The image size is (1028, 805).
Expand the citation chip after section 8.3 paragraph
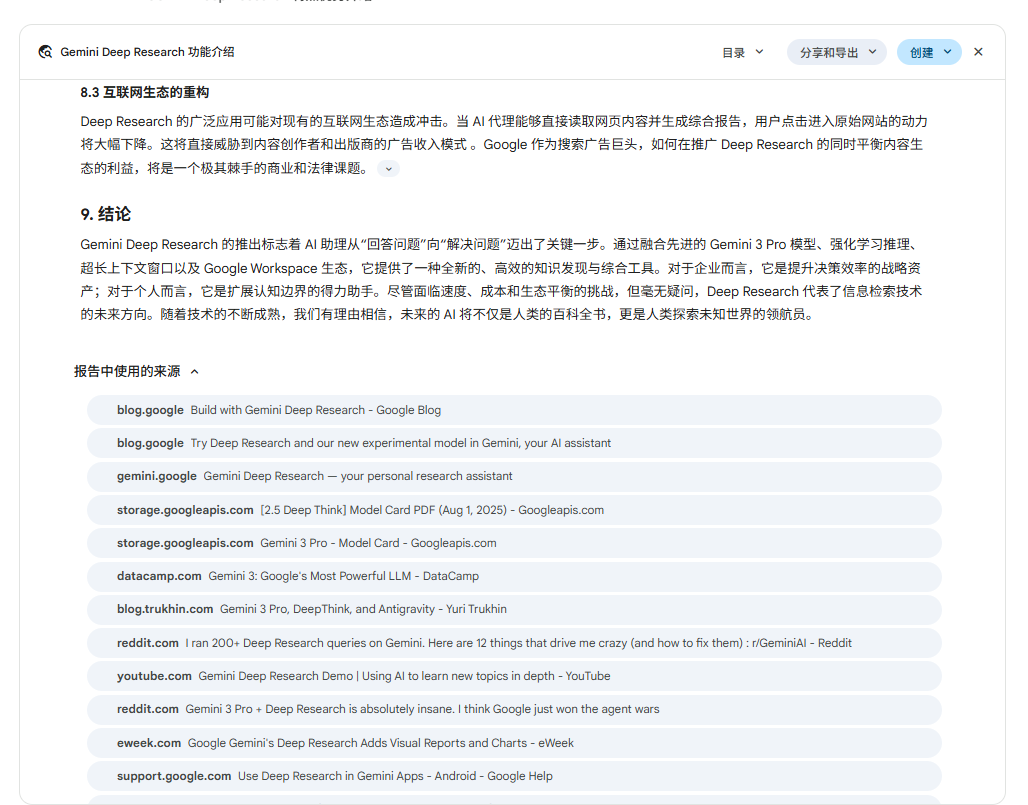point(388,169)
